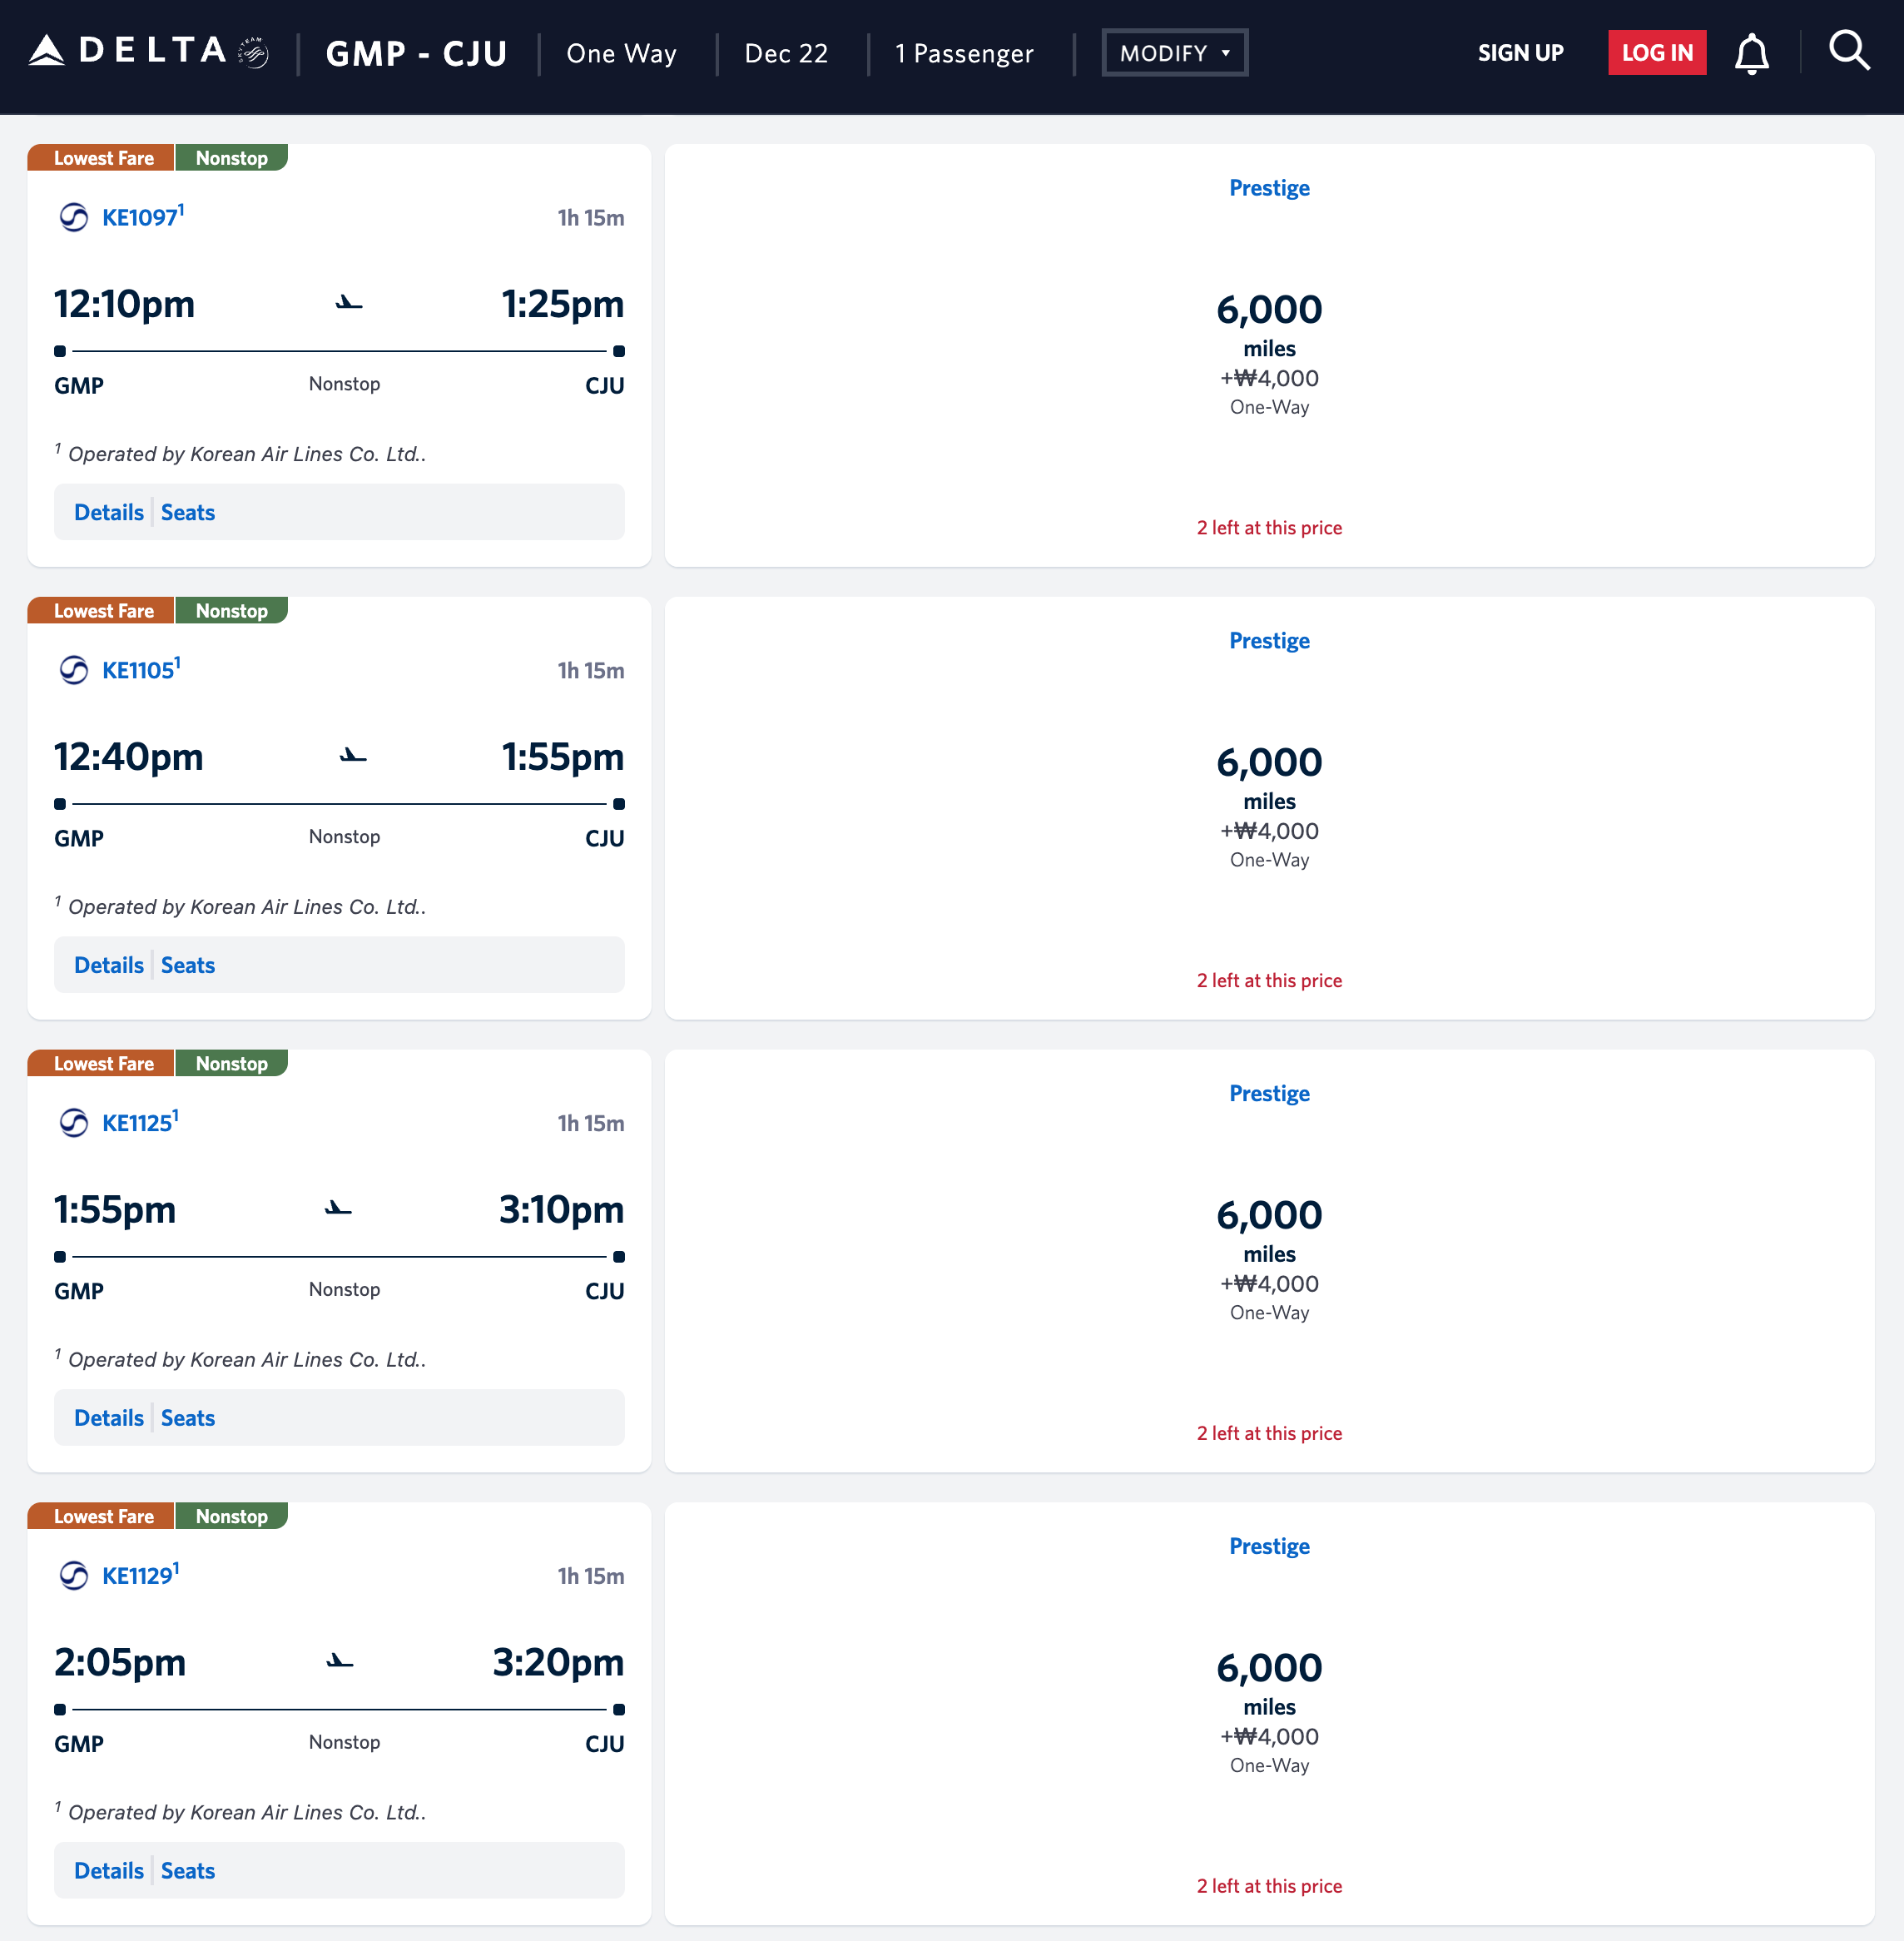The height and width of the screenshot is (1941, 1904).
Task: Click the plane icon on 12:10pm flight
Action: tap(349, 303)
